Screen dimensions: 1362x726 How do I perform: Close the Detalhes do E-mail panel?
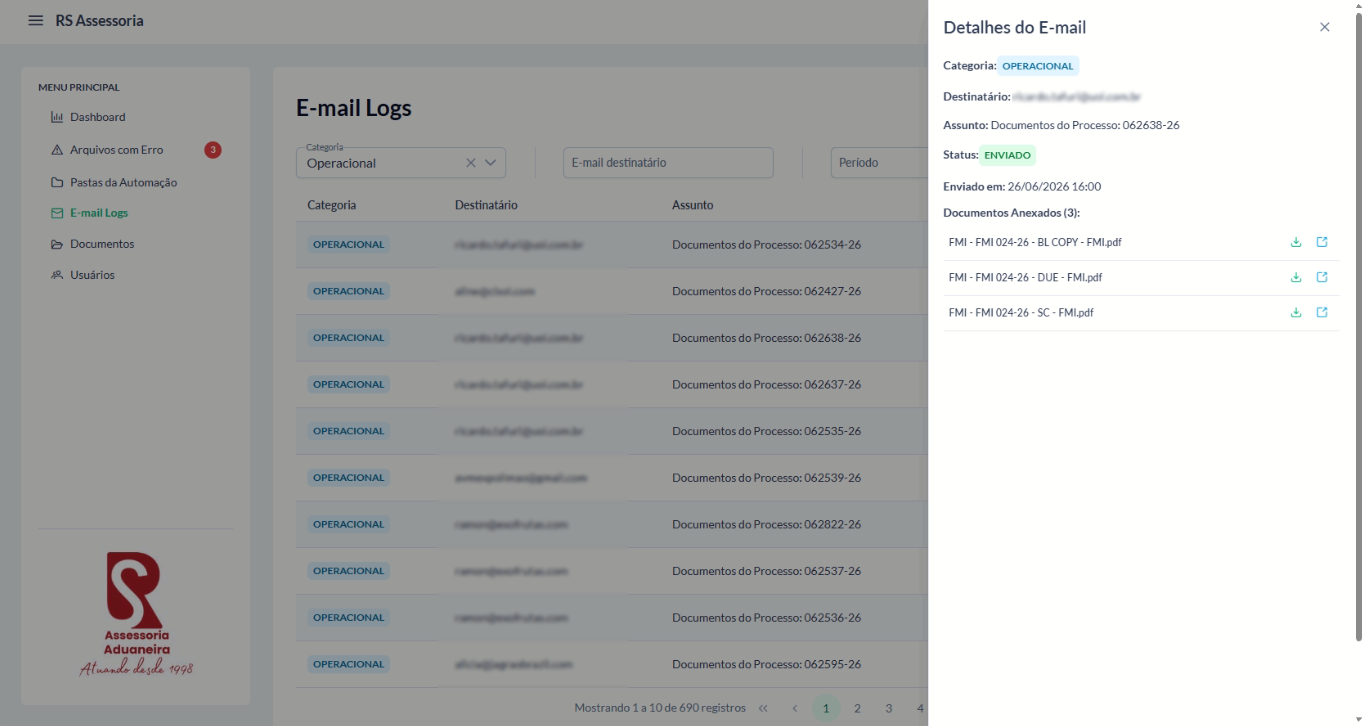(1325, 27)
